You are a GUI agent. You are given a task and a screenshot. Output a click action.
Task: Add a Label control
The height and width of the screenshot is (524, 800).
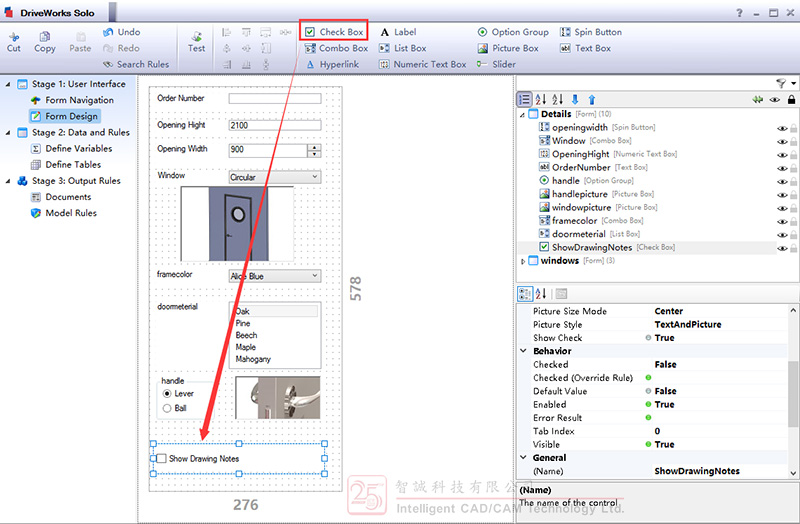click(x=398, y=32)
